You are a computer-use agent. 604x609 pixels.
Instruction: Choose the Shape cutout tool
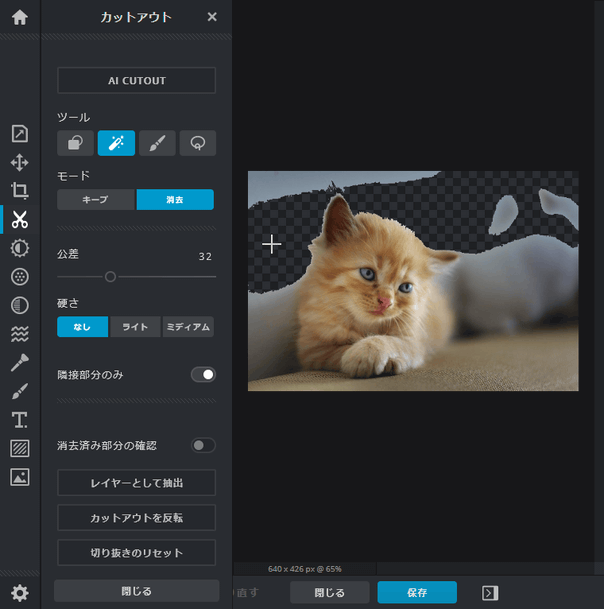[x=75, y=143]
